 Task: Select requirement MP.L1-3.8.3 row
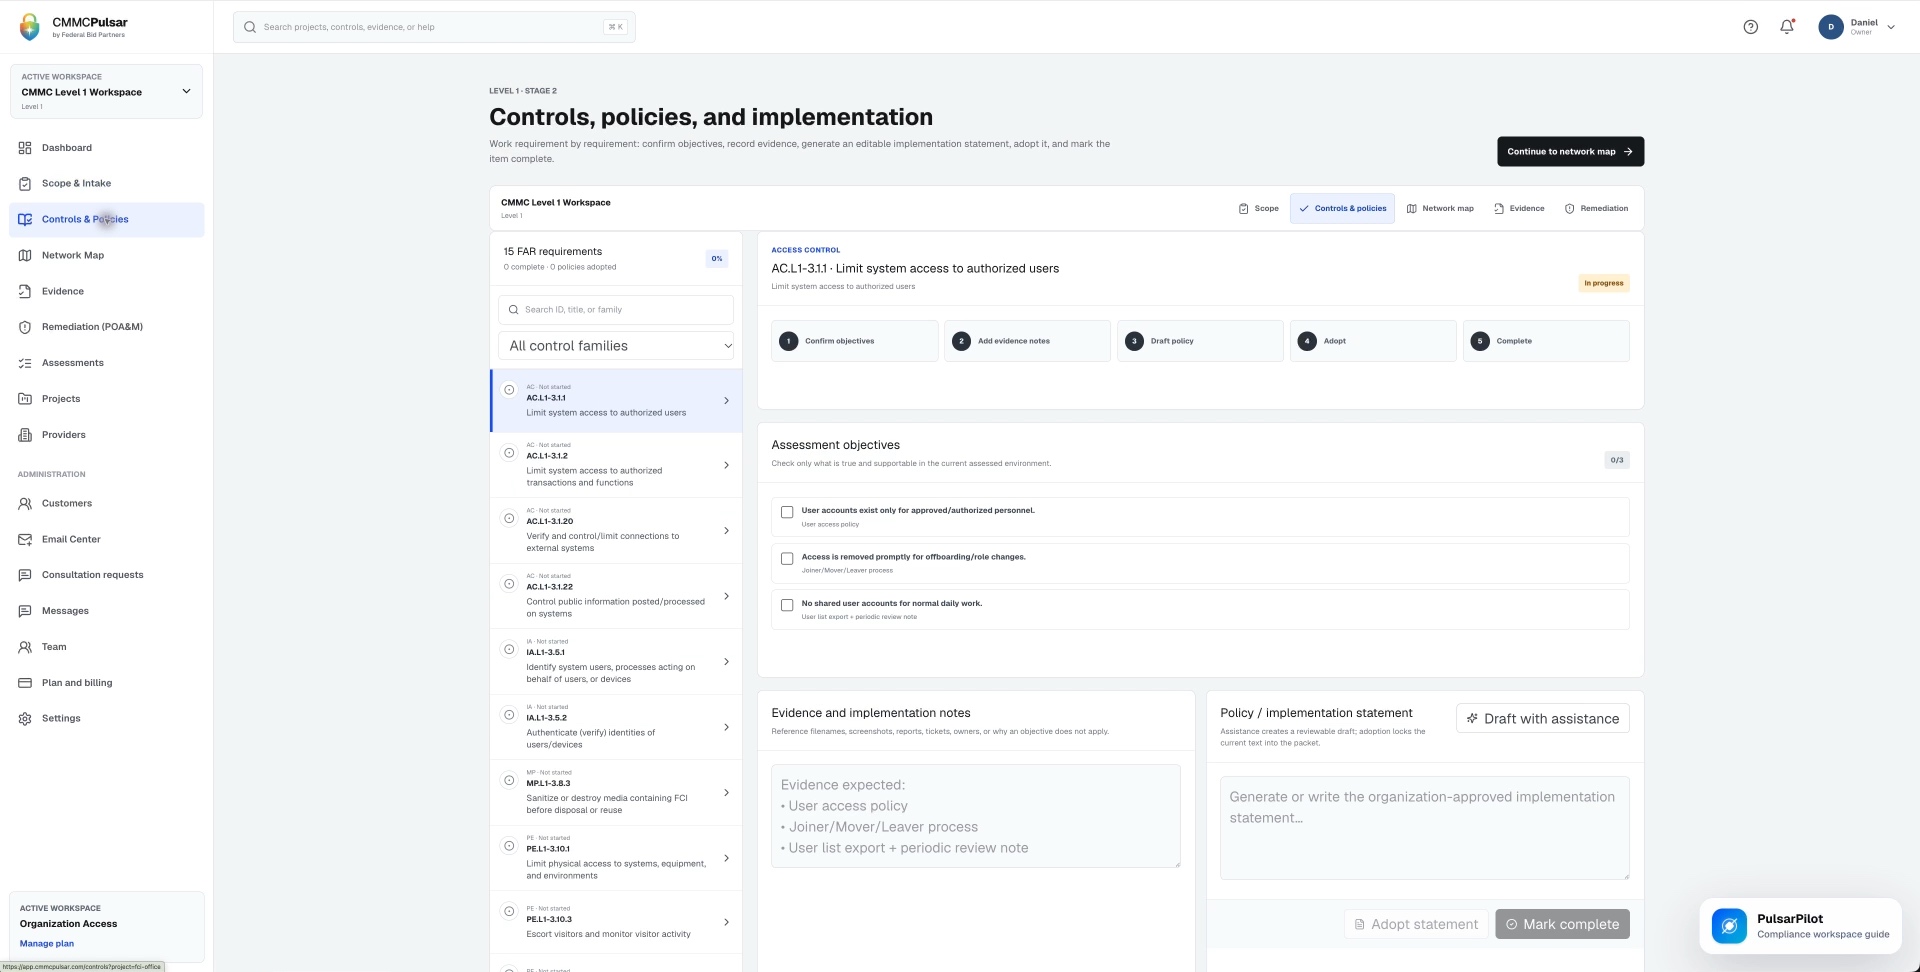coord(616,793)
